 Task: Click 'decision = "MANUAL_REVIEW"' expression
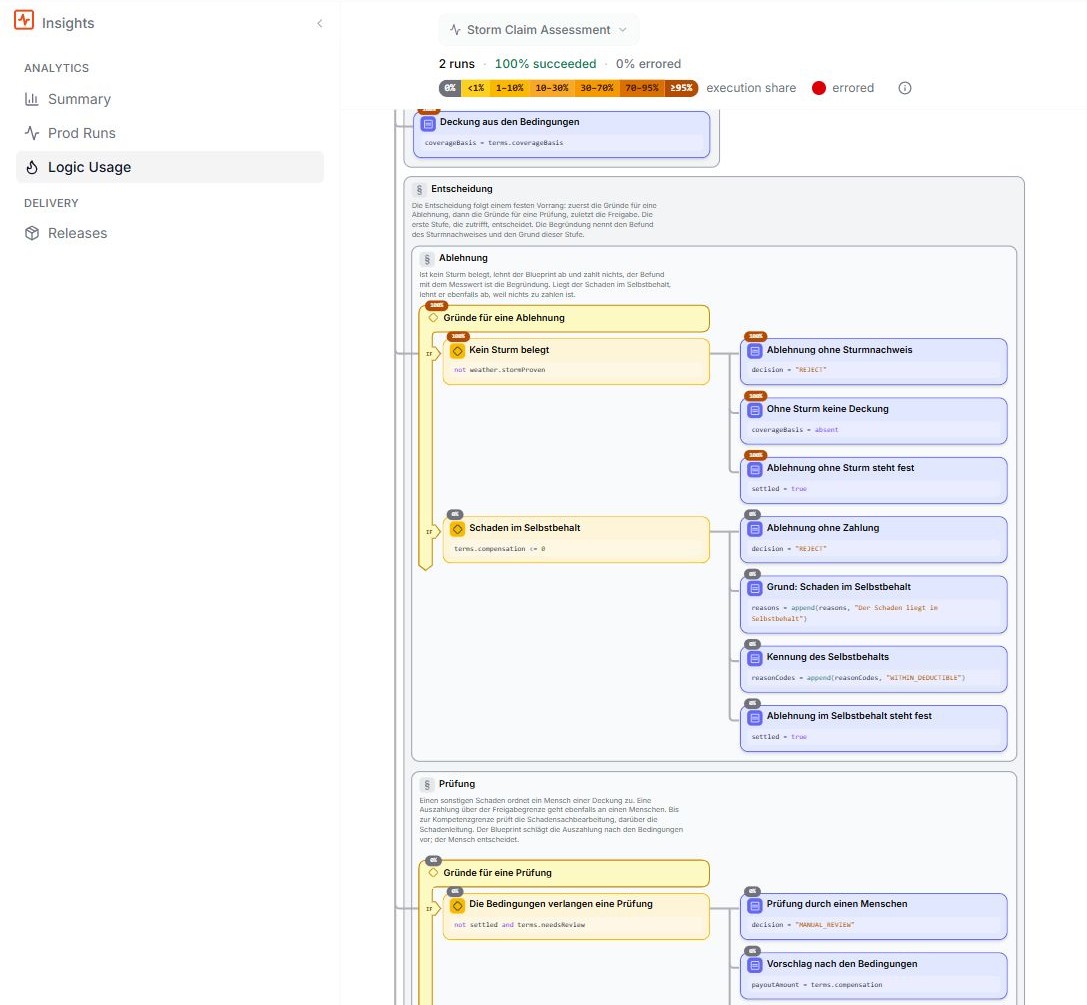click(x=803, y=925)
